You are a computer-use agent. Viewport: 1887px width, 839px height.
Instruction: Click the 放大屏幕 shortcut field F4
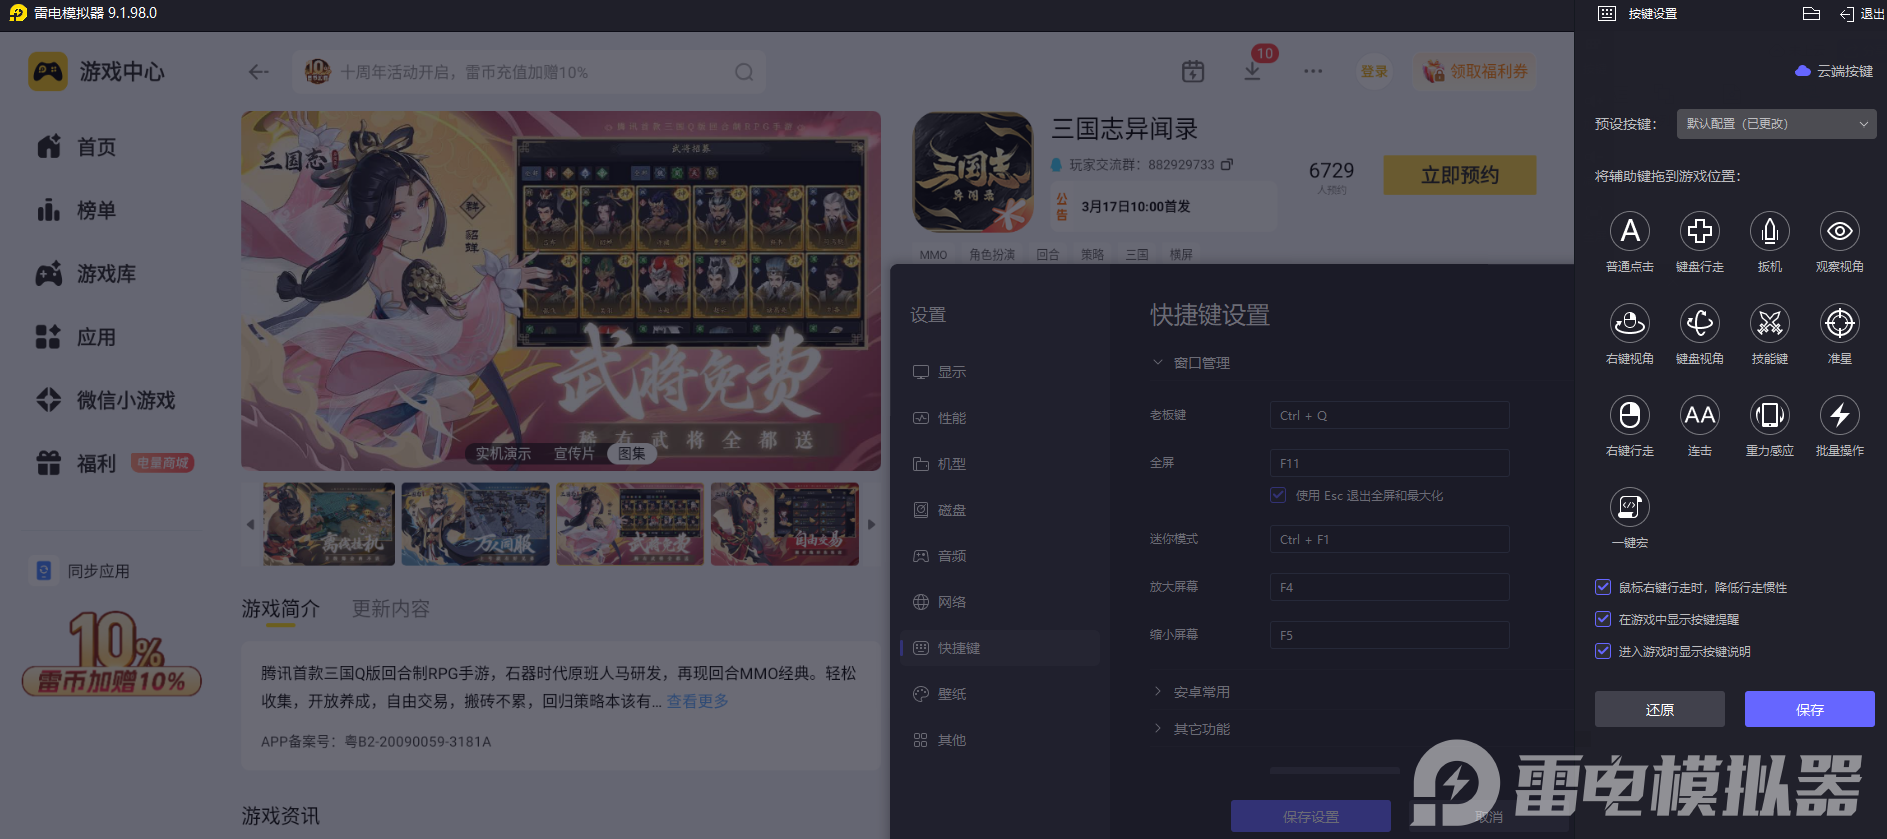pyautogui.click(x=1390, y=587)
